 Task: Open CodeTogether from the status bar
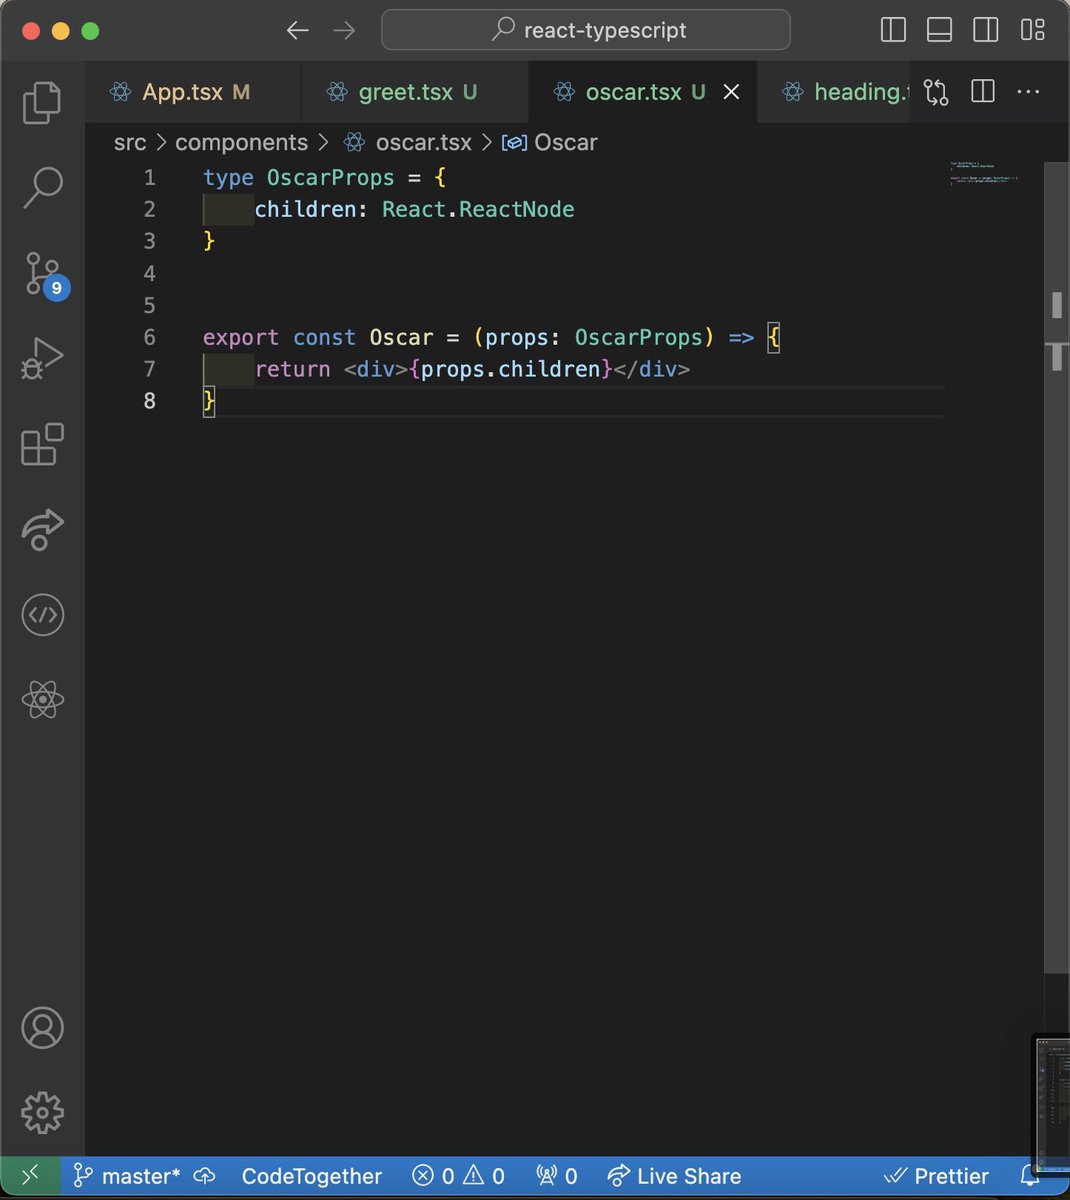click(x=312, y=1176)
